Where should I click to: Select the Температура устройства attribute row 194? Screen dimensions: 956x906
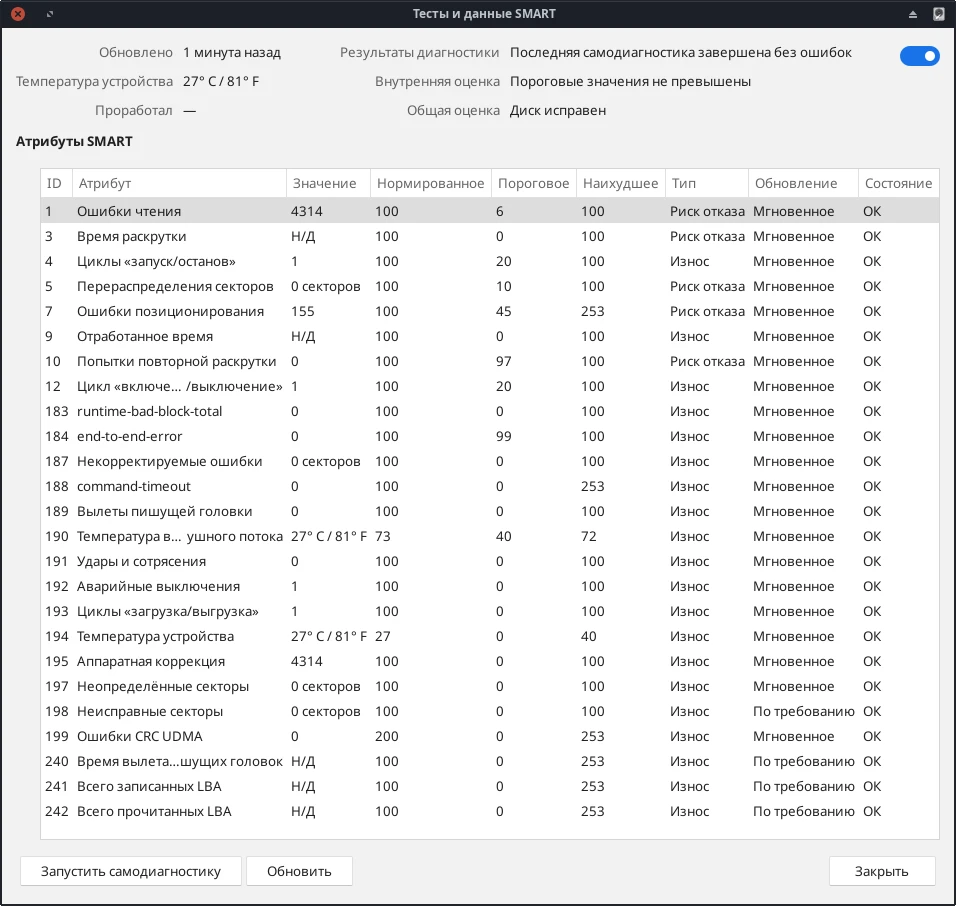(x=490, y=636)
